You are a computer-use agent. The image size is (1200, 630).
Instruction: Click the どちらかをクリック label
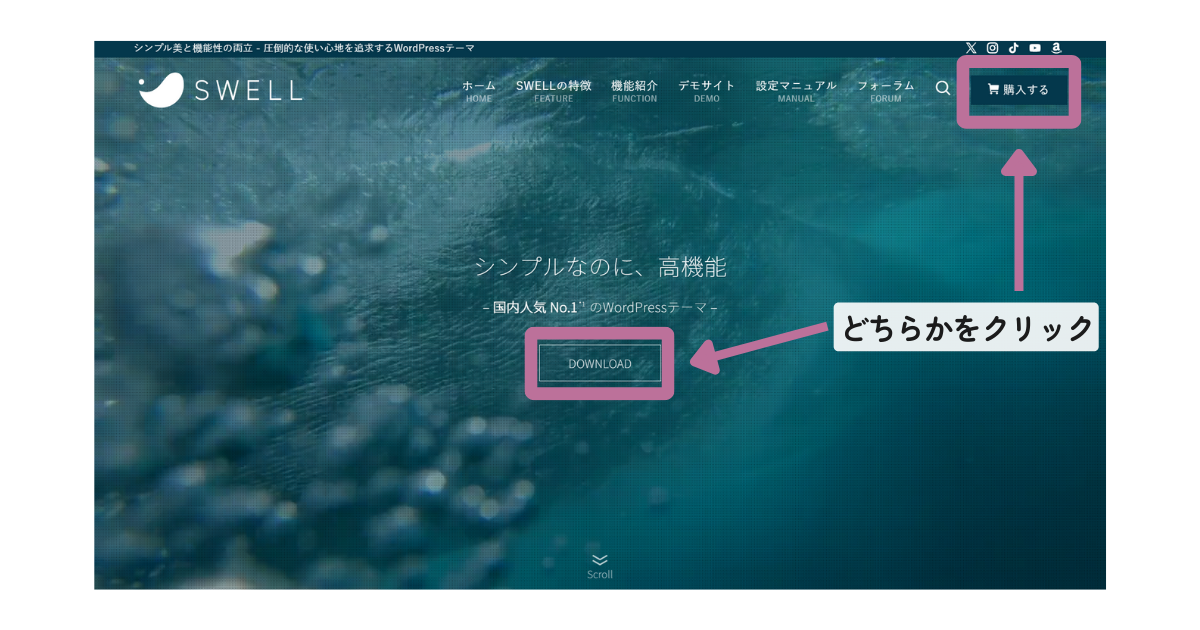click(x=965, y=326)
